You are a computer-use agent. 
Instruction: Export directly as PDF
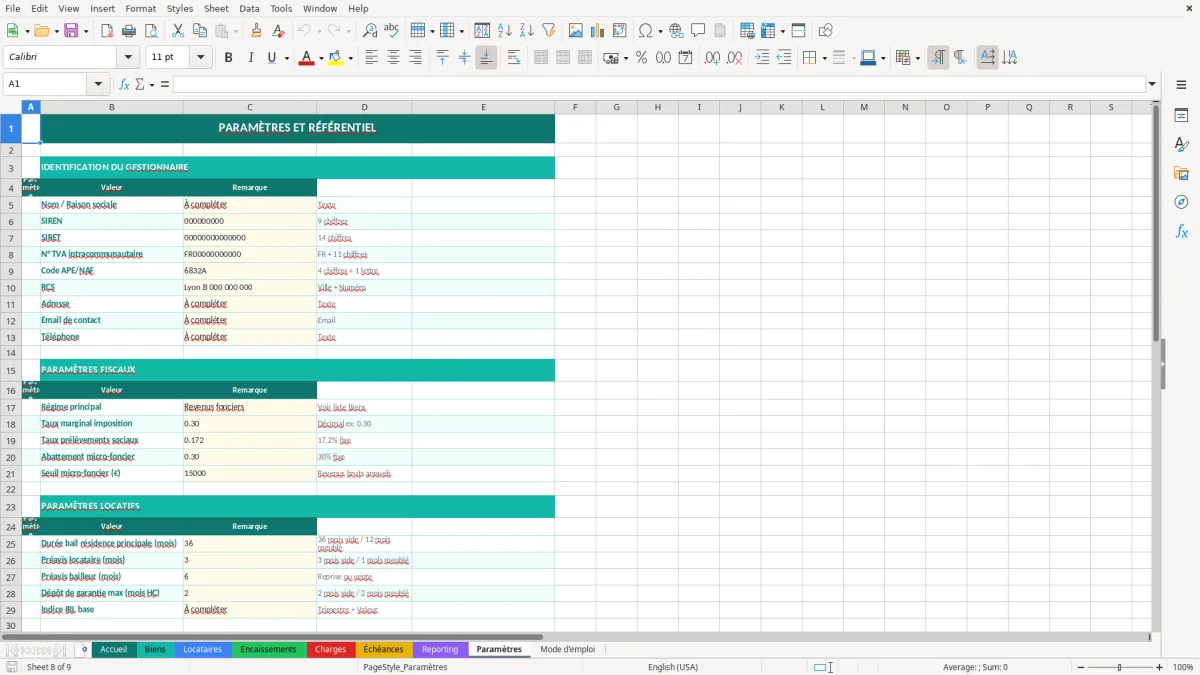click(107, 31)
